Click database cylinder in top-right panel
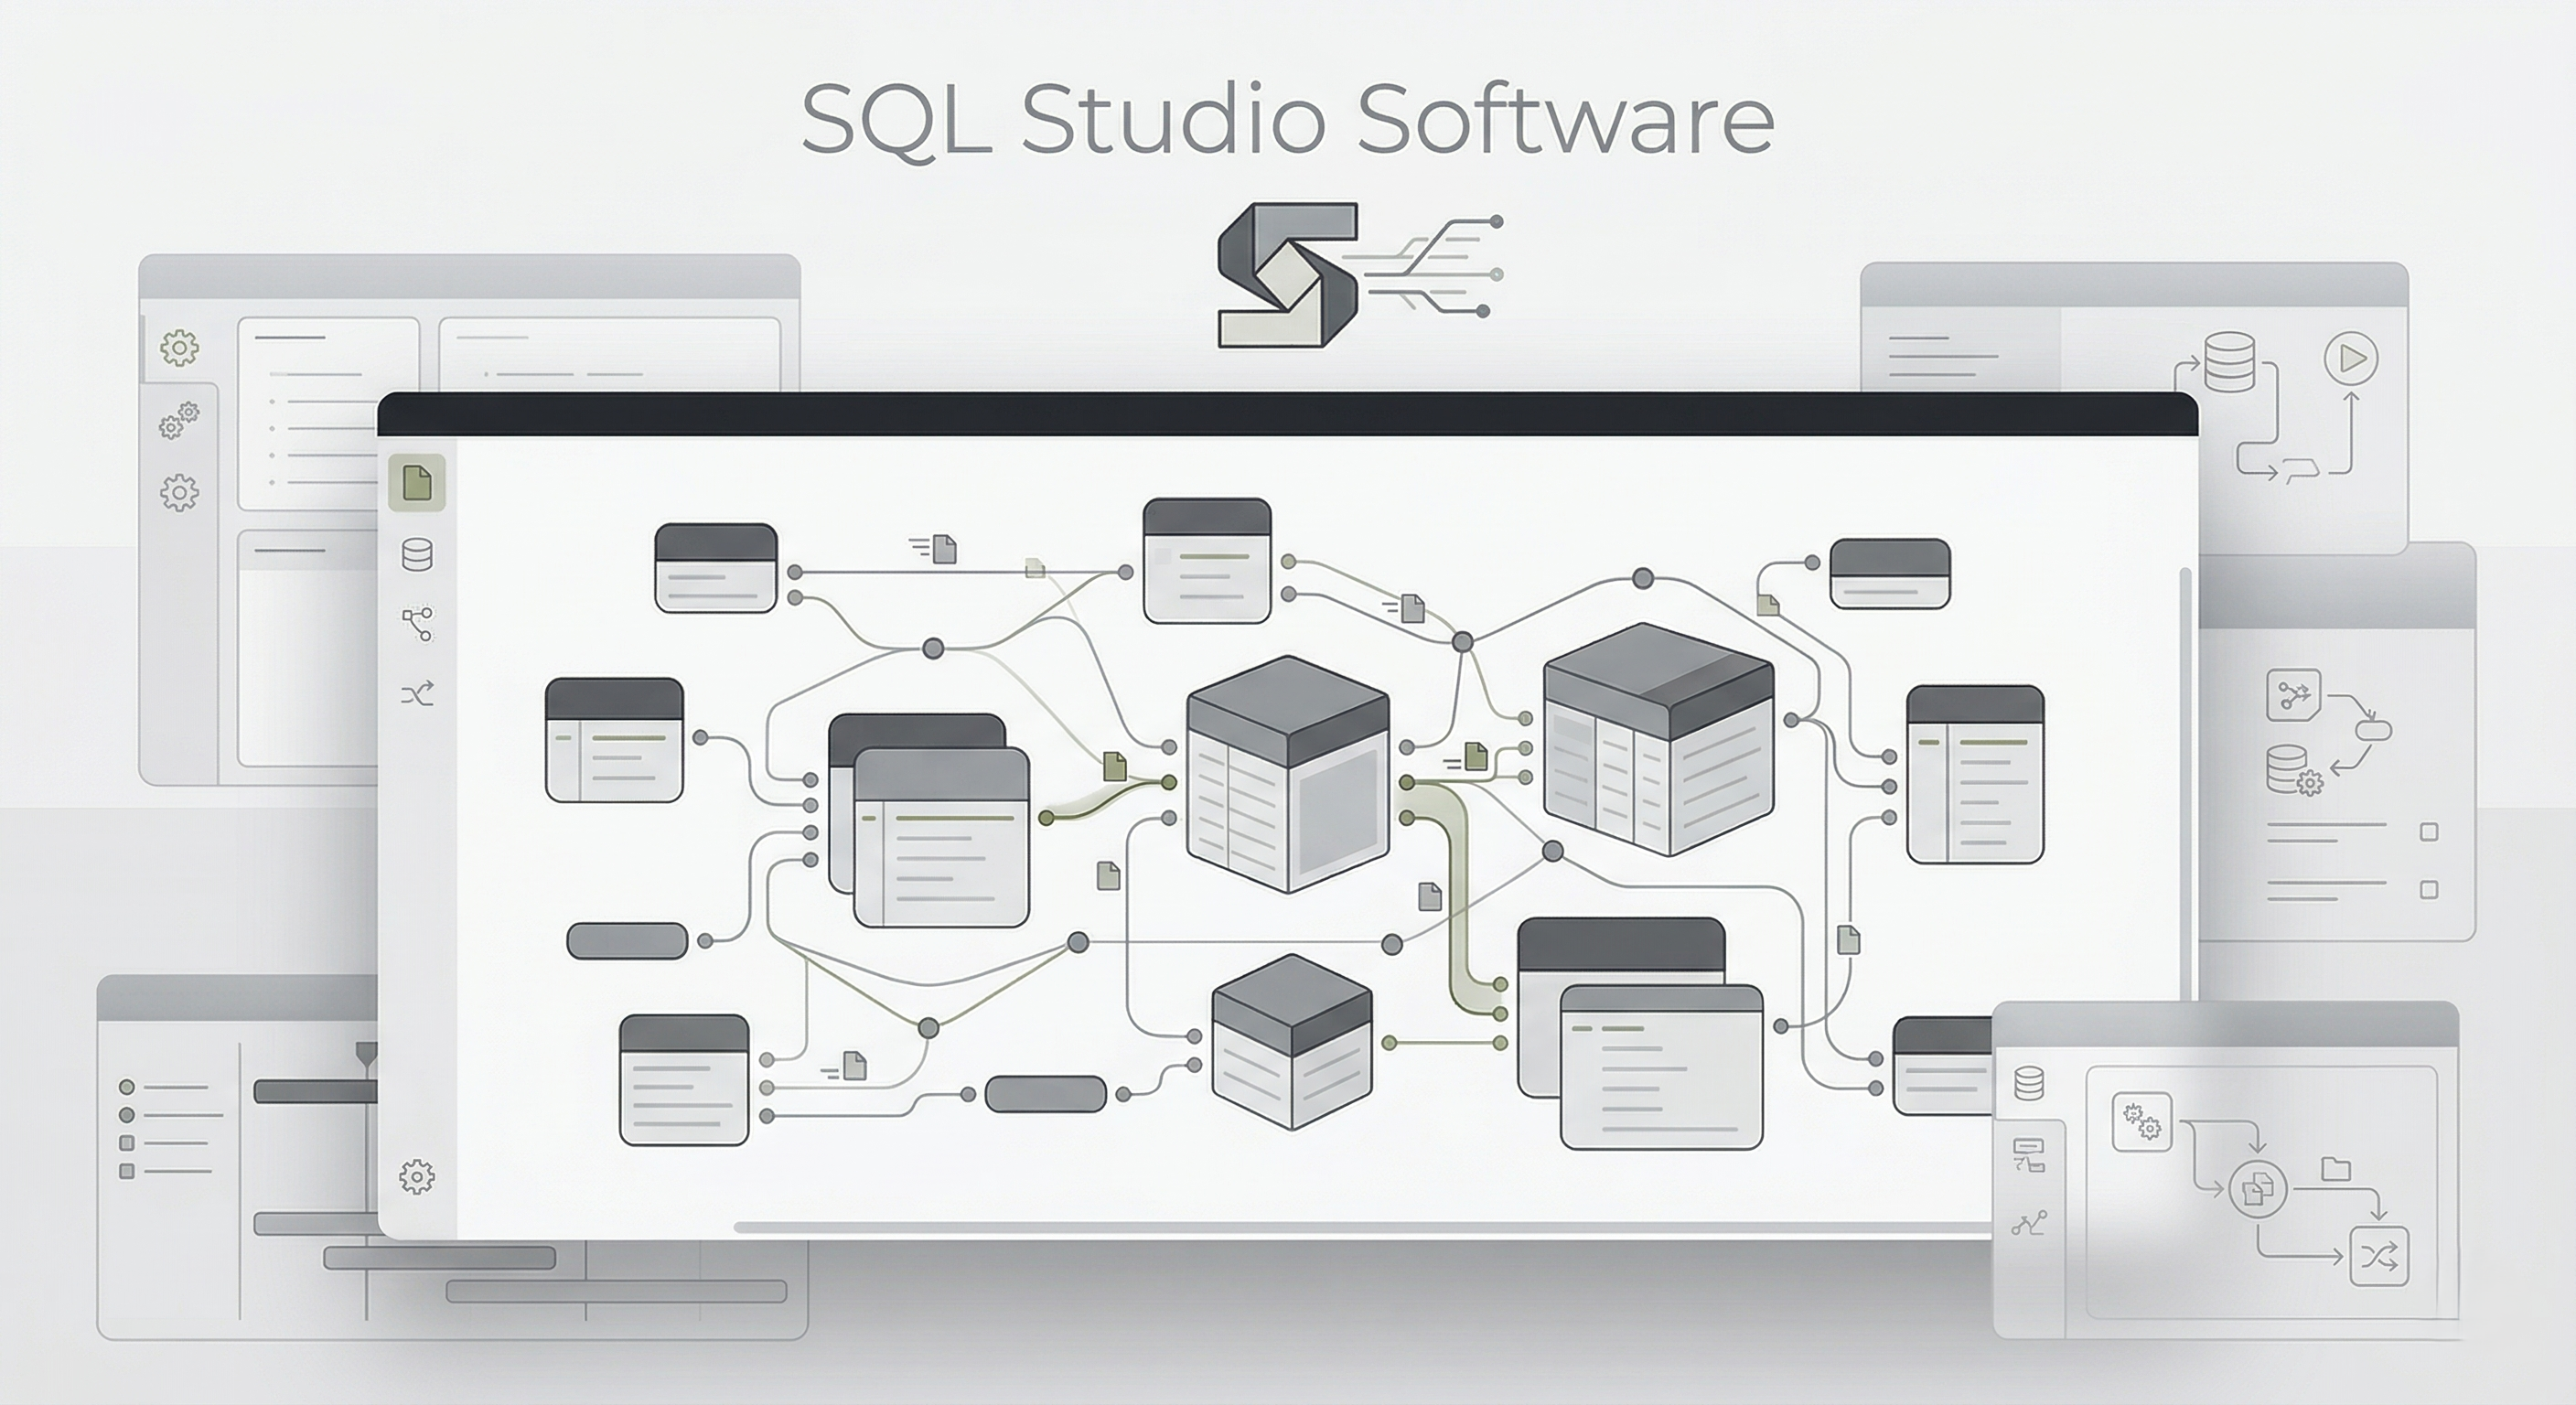 click(2229, 362)
